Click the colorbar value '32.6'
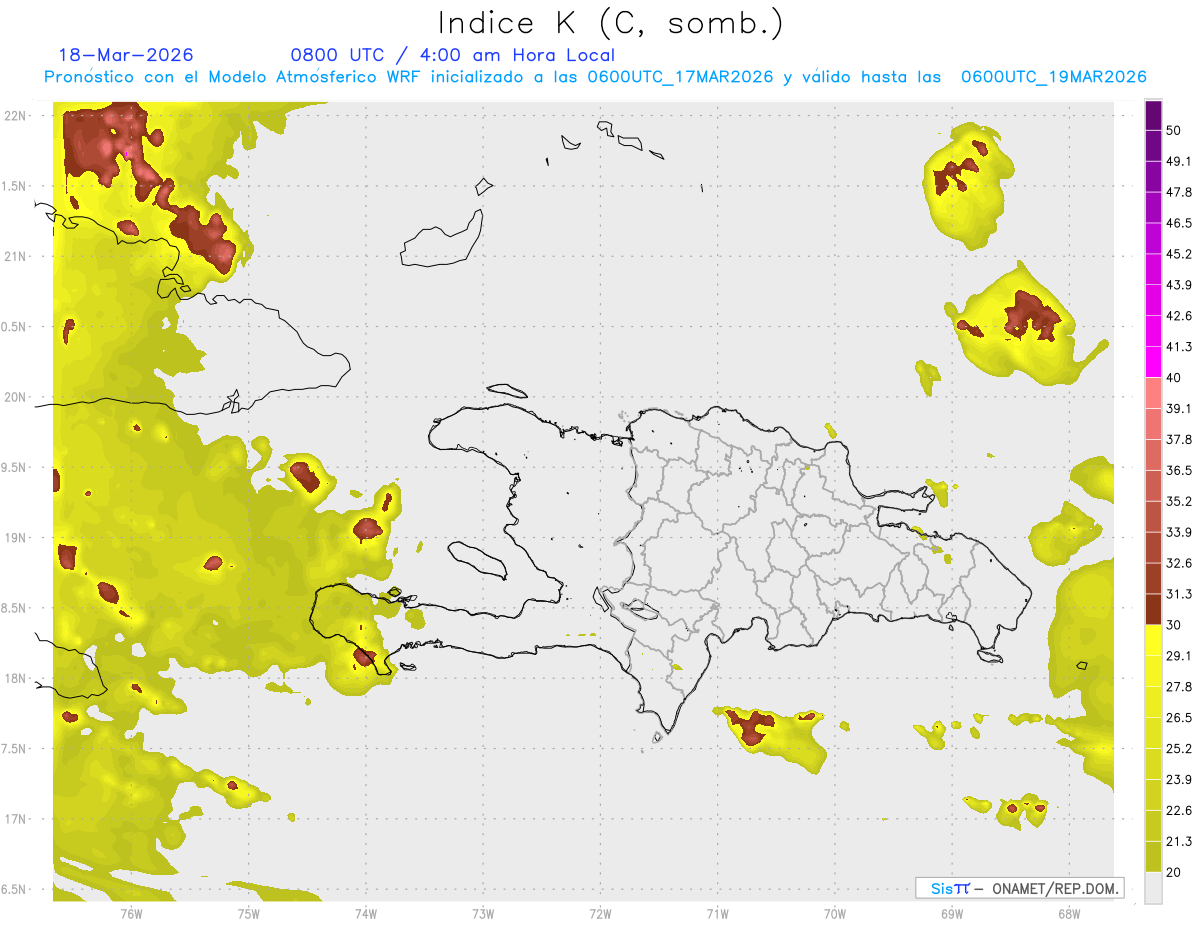Image resolution: width=1200 pixels, height=927 pixels. pyautogui.click(x=1179, y=564)
